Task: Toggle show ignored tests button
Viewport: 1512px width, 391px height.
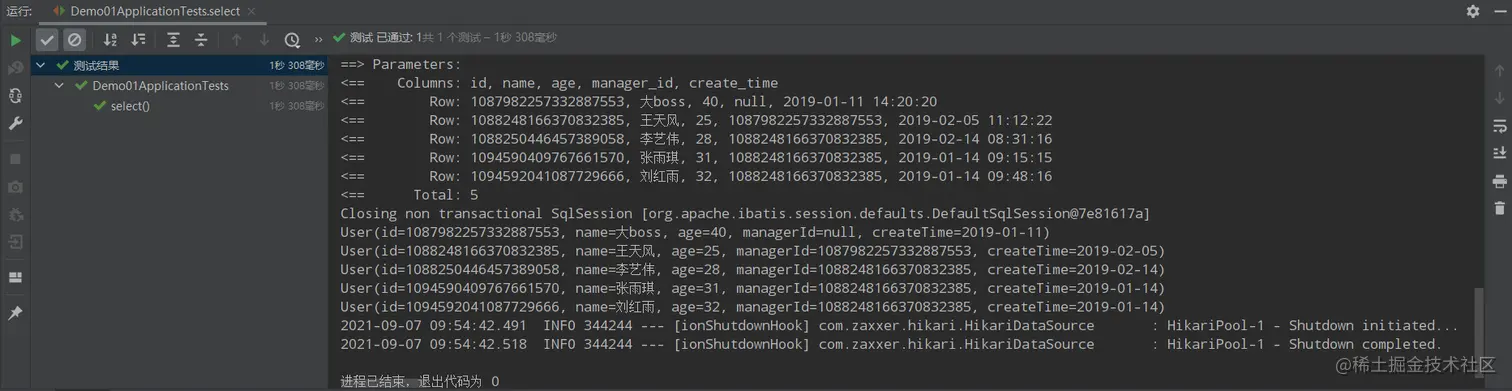Action: coord(74,40)
